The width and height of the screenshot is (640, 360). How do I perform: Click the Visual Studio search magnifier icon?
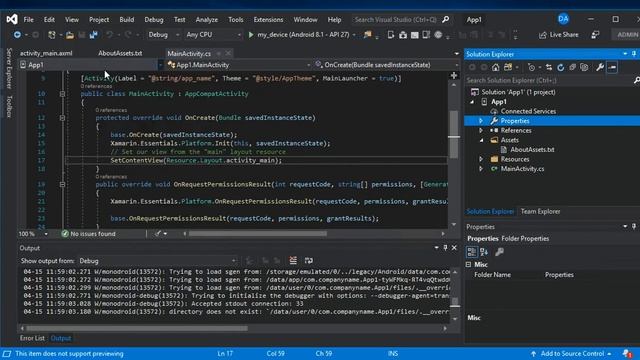[x=446, y=19]
